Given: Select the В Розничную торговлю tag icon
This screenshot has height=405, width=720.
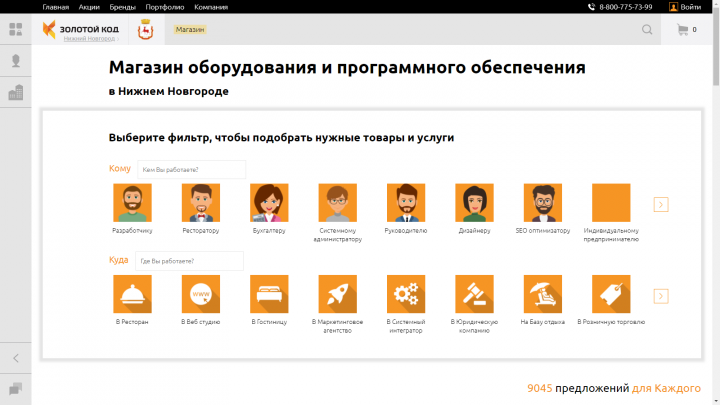Looking at the screenshot, I should (x=611, y=294).
